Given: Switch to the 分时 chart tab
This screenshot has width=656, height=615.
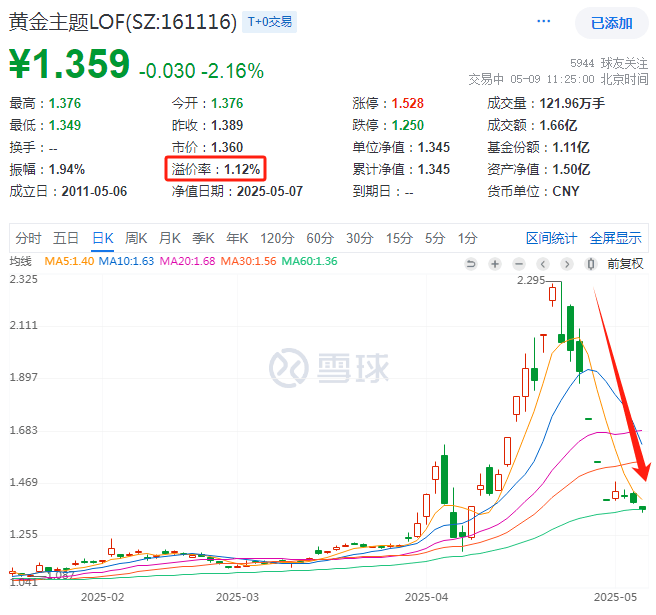Looking at the screenshot, I should point(28,238).
